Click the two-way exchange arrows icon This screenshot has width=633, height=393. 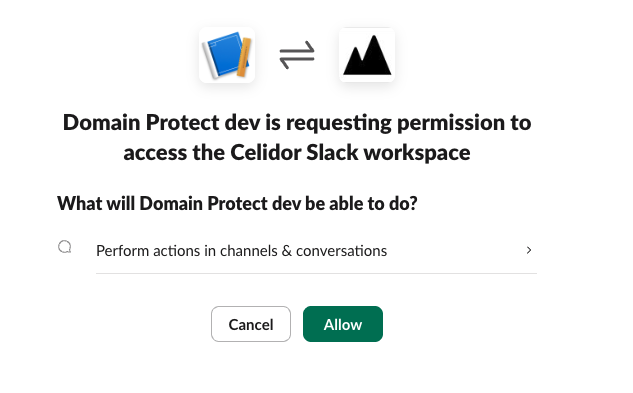pos(297,55)
